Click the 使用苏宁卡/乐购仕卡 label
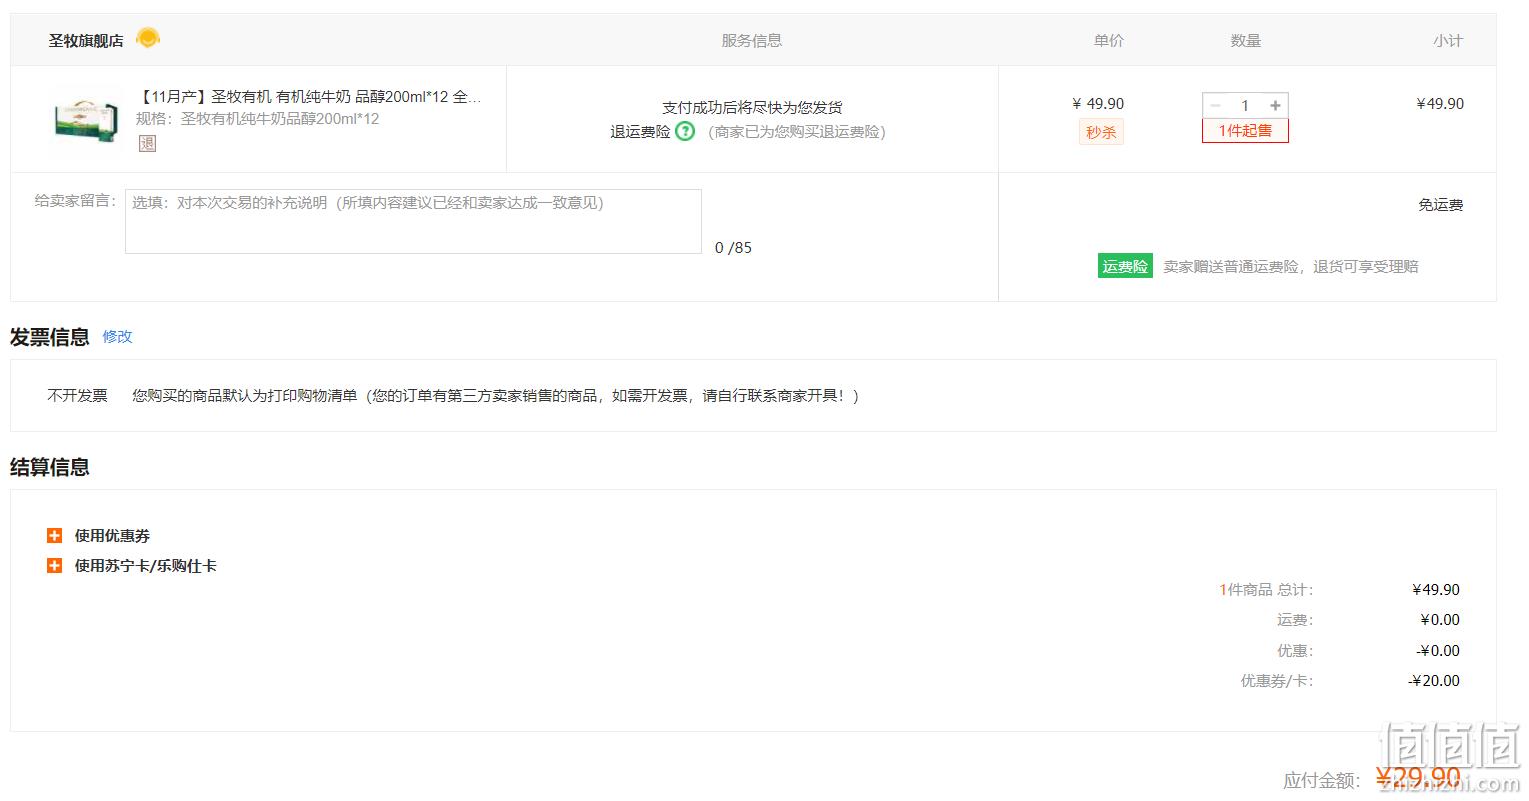 click(x=145, y=566)
